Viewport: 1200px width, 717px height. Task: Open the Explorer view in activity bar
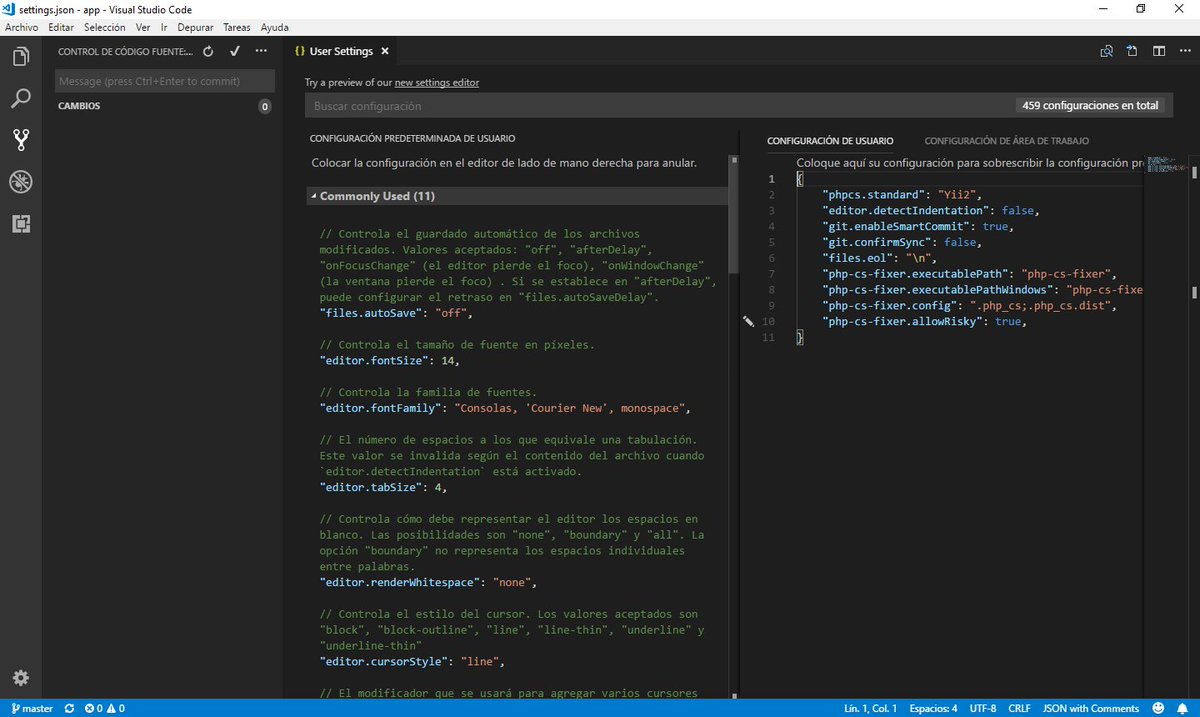point(20,57)
